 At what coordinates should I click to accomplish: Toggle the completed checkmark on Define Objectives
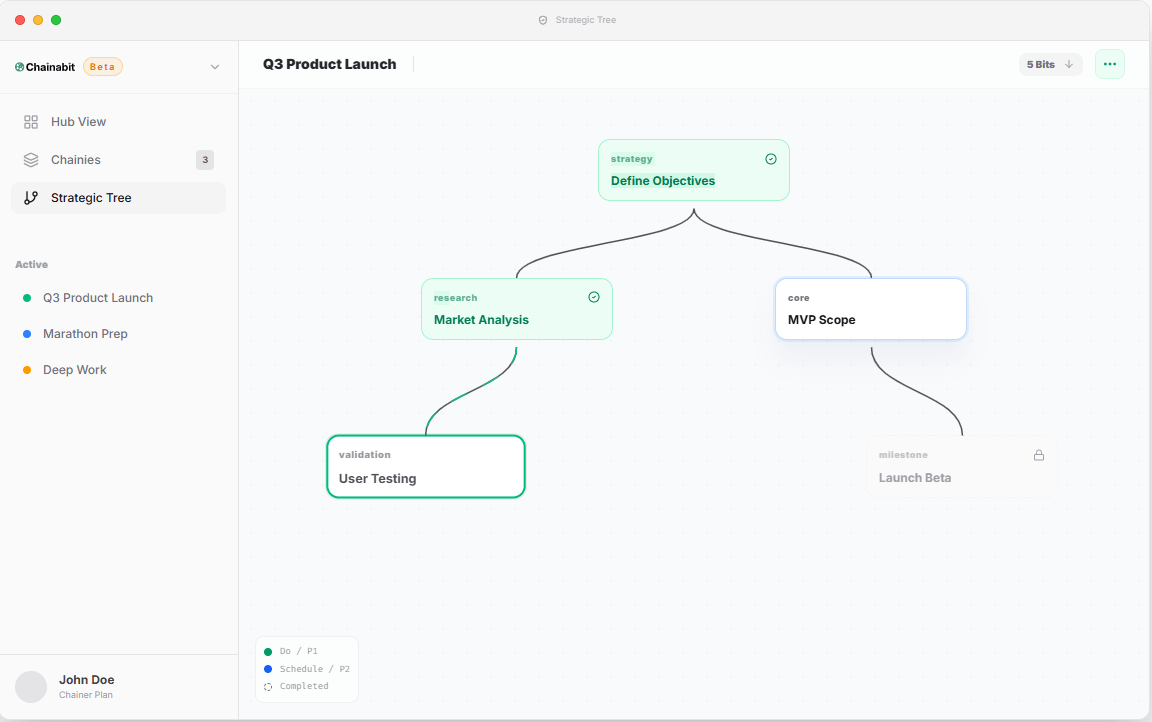click(771, 158)
